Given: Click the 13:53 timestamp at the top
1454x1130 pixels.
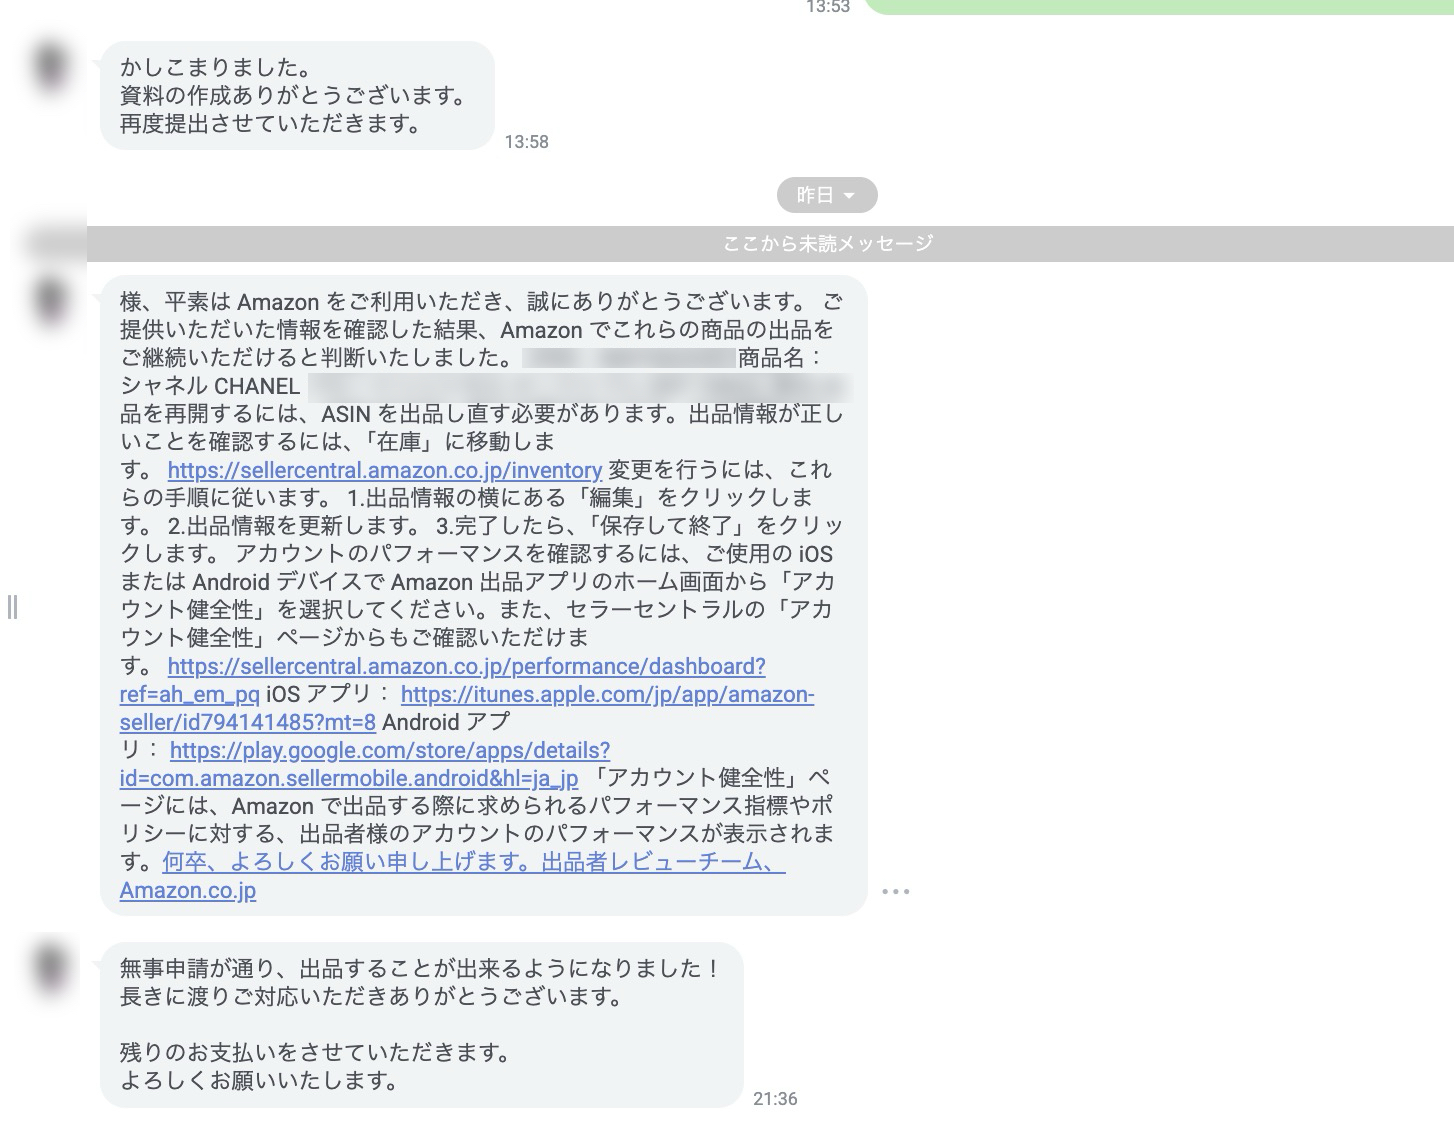Looking at the screenshot, I should tap(828, 7).
